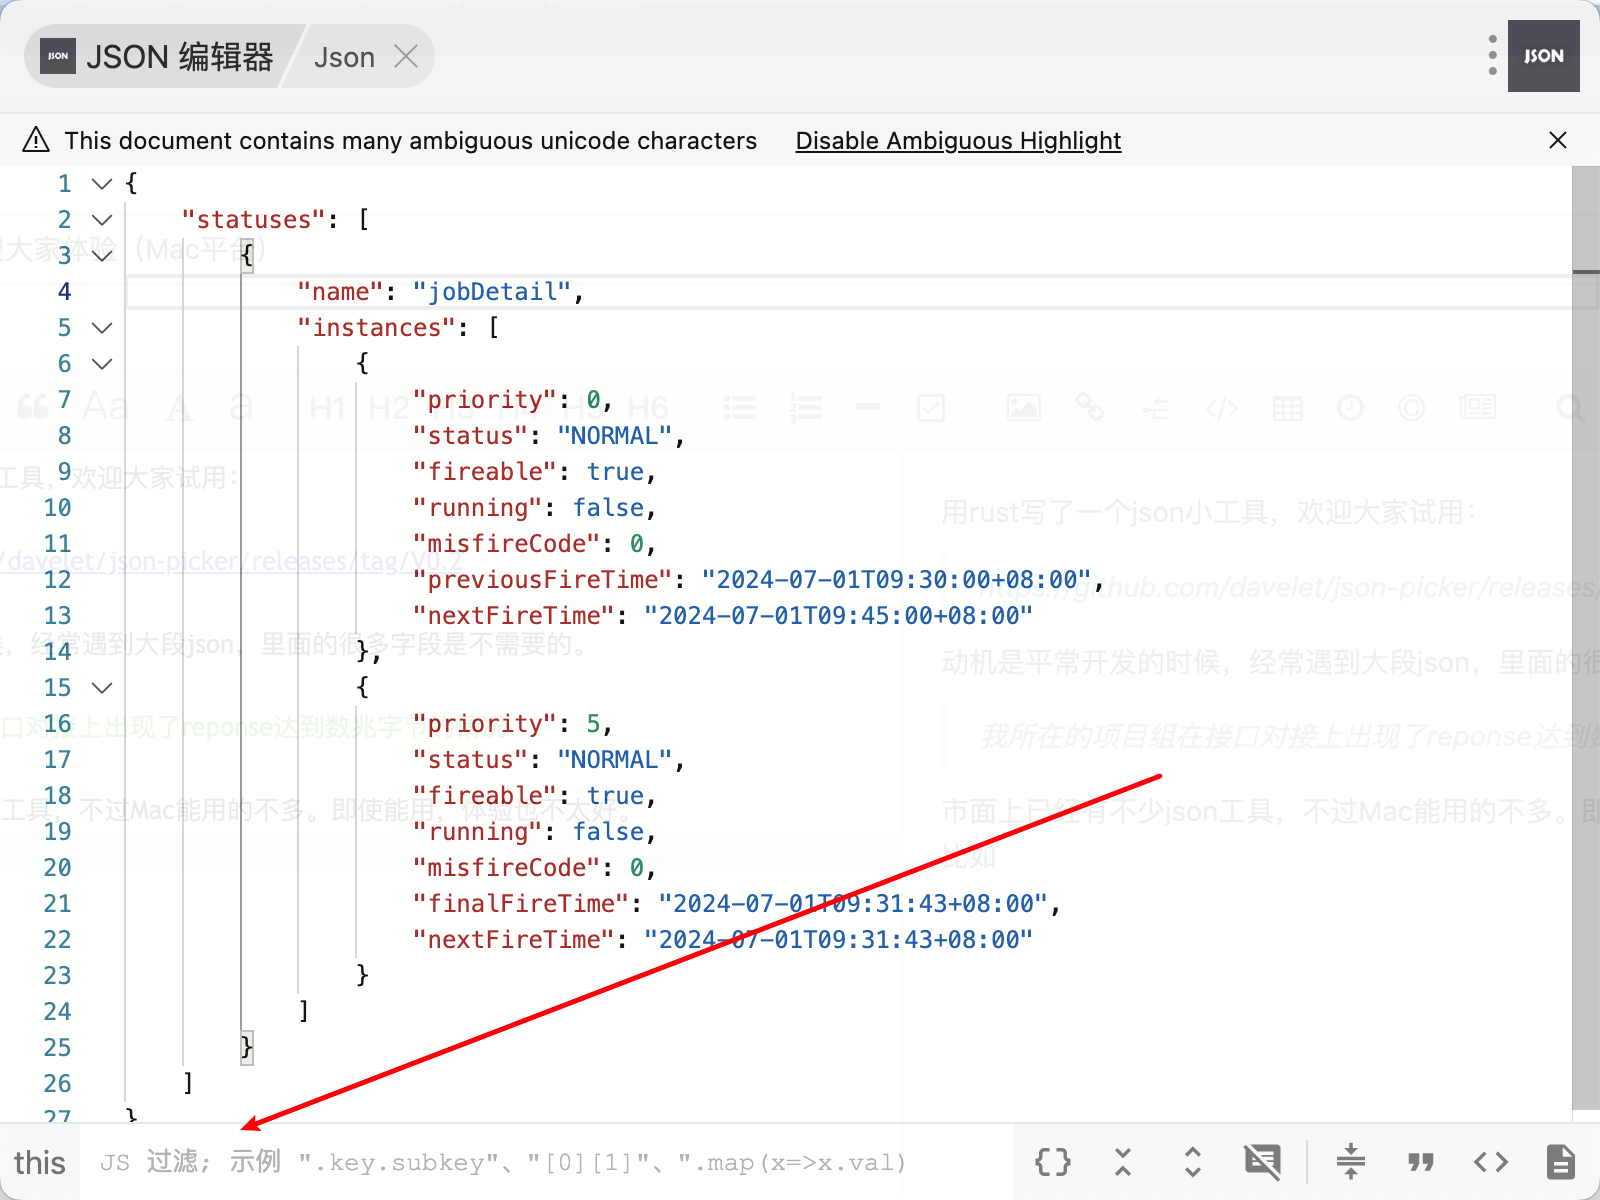Click the highlighted closing brace on line 25
This screenshot has width=1600, height=1200.
click(247, 1048)
